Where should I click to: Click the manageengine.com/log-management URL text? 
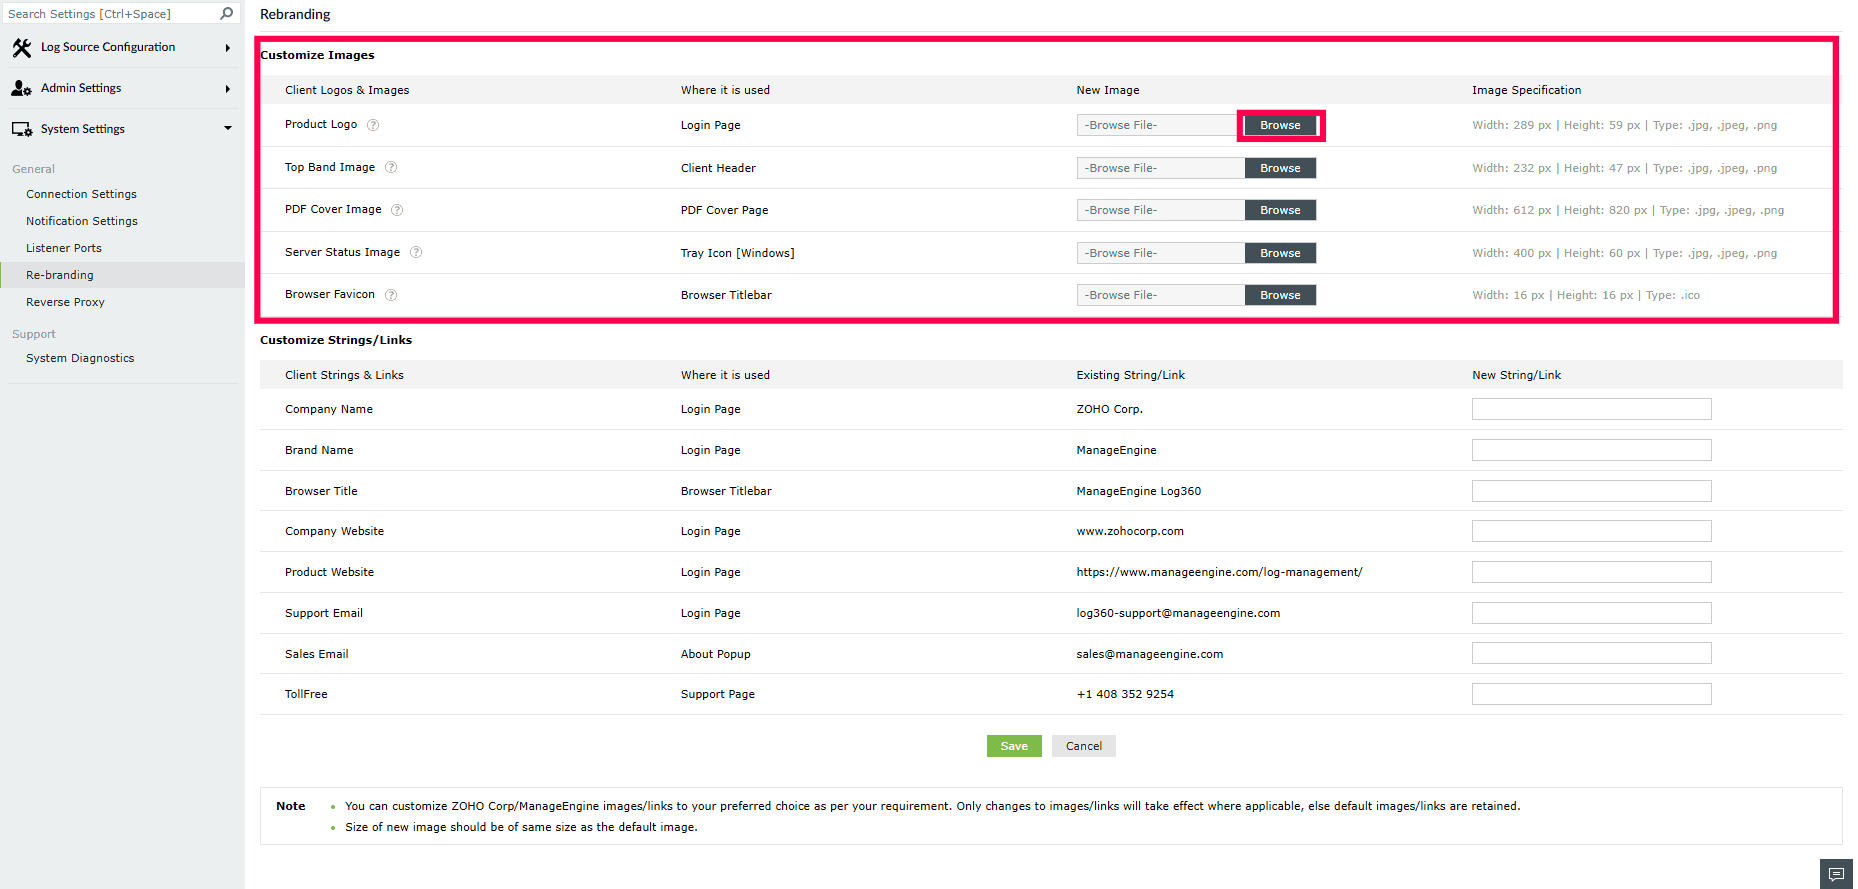tap(1219, 572)
